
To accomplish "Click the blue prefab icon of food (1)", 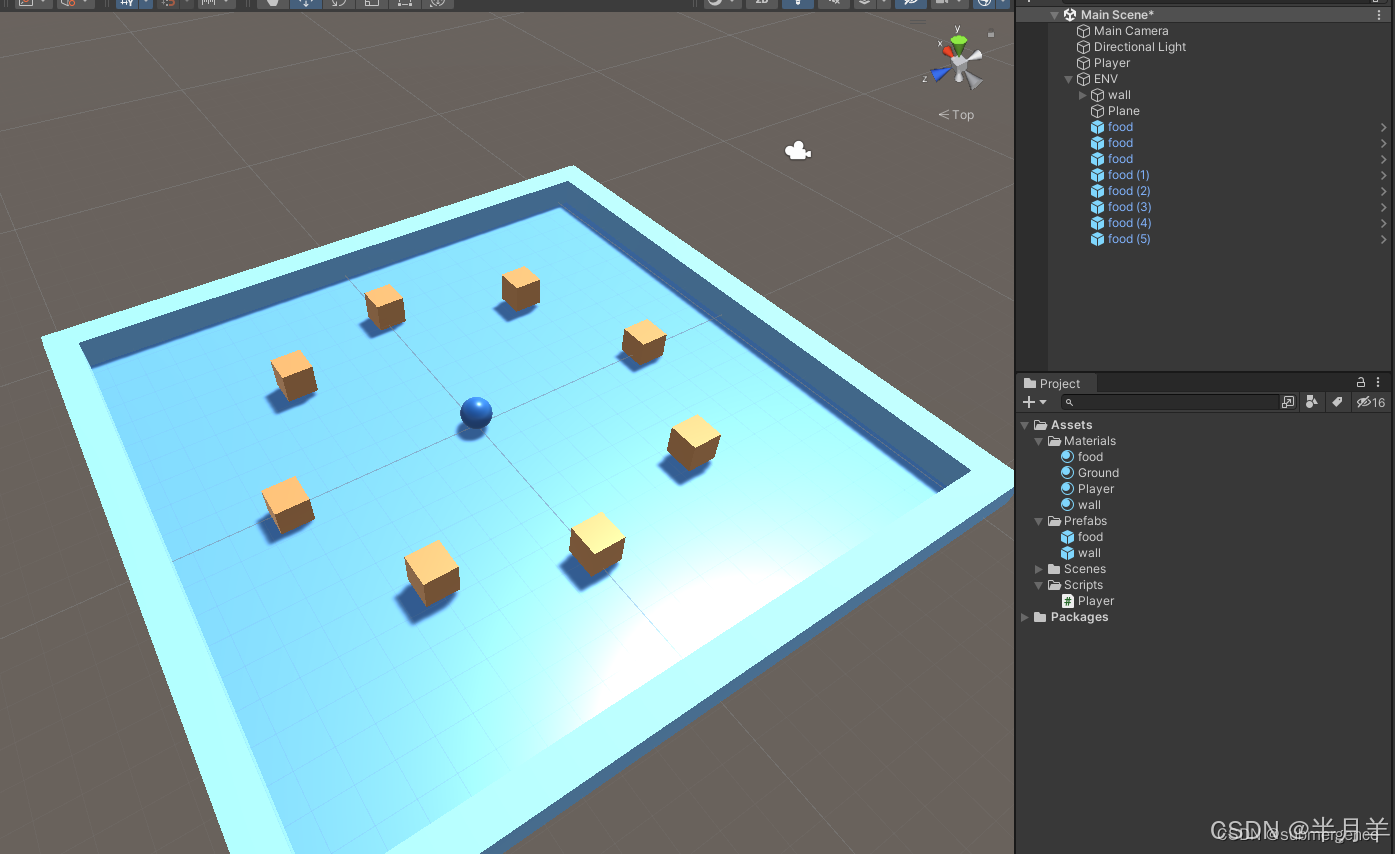I will pos(1097,175).
